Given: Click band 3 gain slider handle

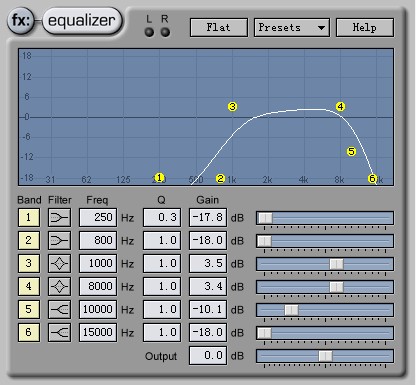Looking at the screenshot, I should 336,264.
